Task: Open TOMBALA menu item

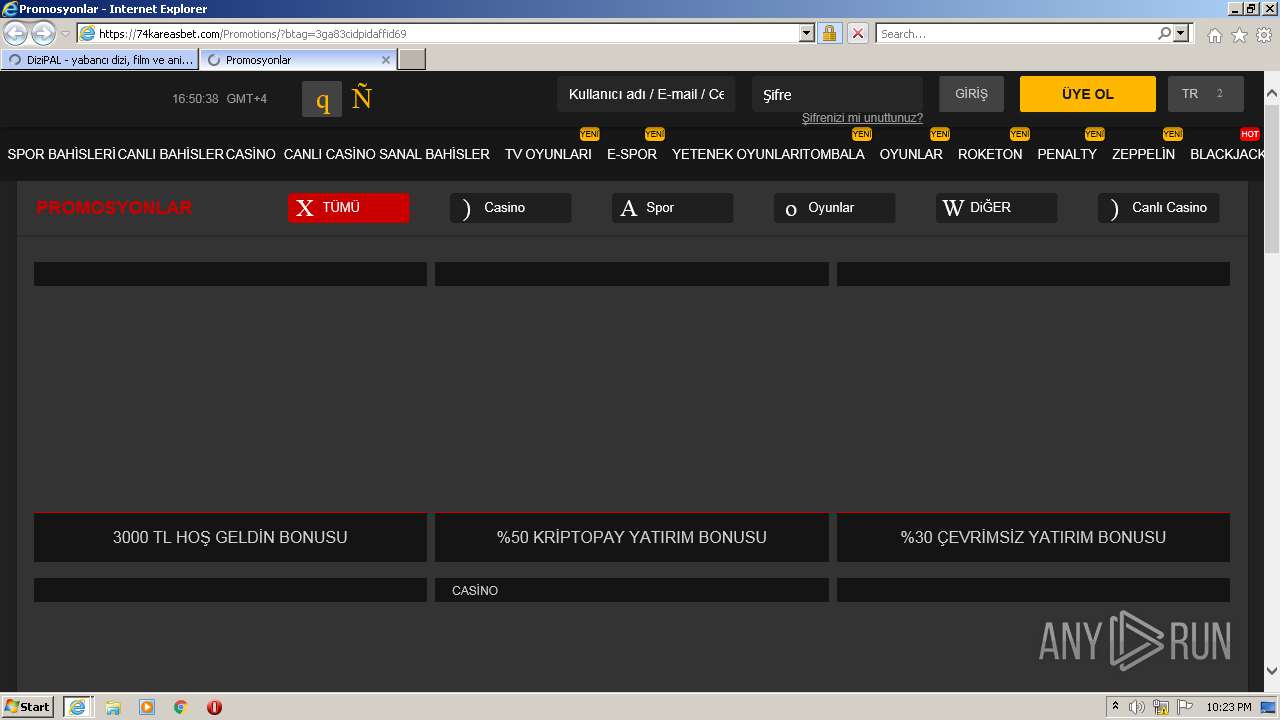Action: pos(833,154)
